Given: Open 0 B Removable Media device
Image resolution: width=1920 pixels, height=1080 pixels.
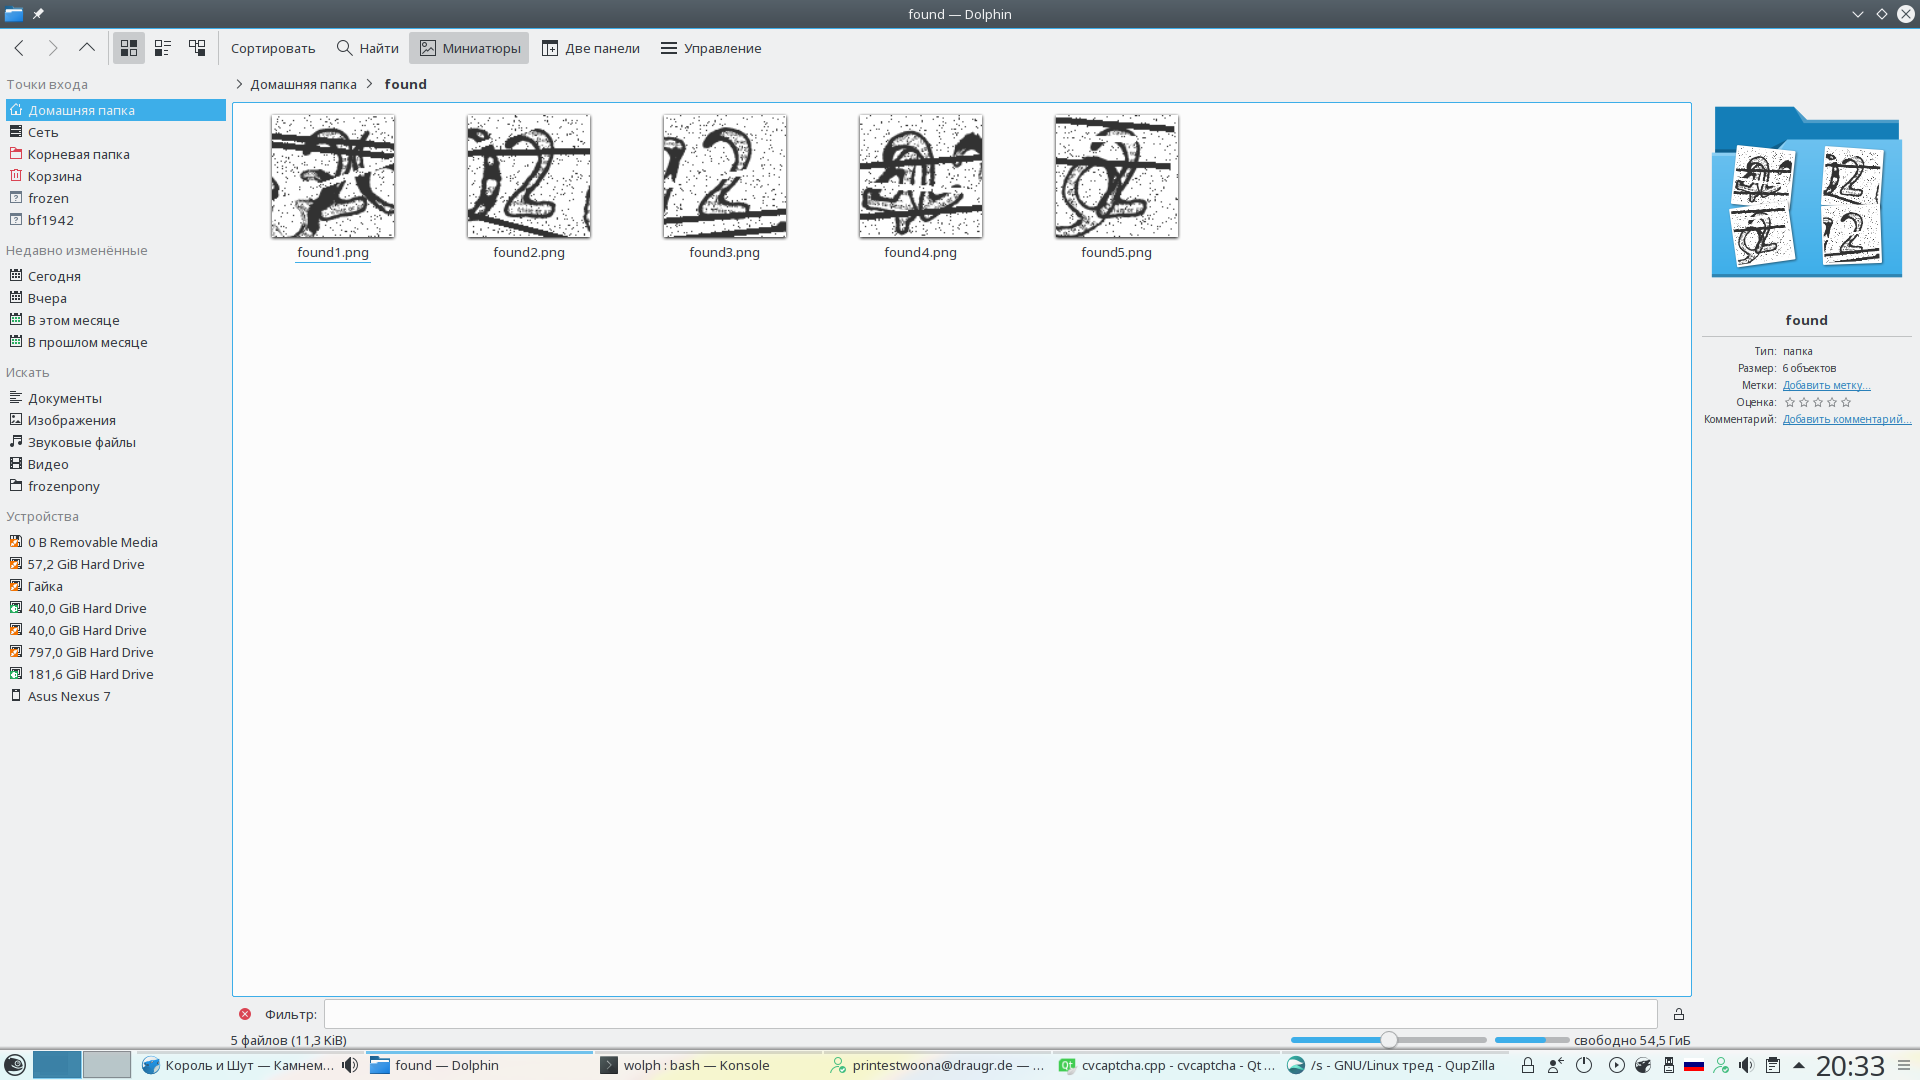Looking at the screenshot, I should (116, 542).
